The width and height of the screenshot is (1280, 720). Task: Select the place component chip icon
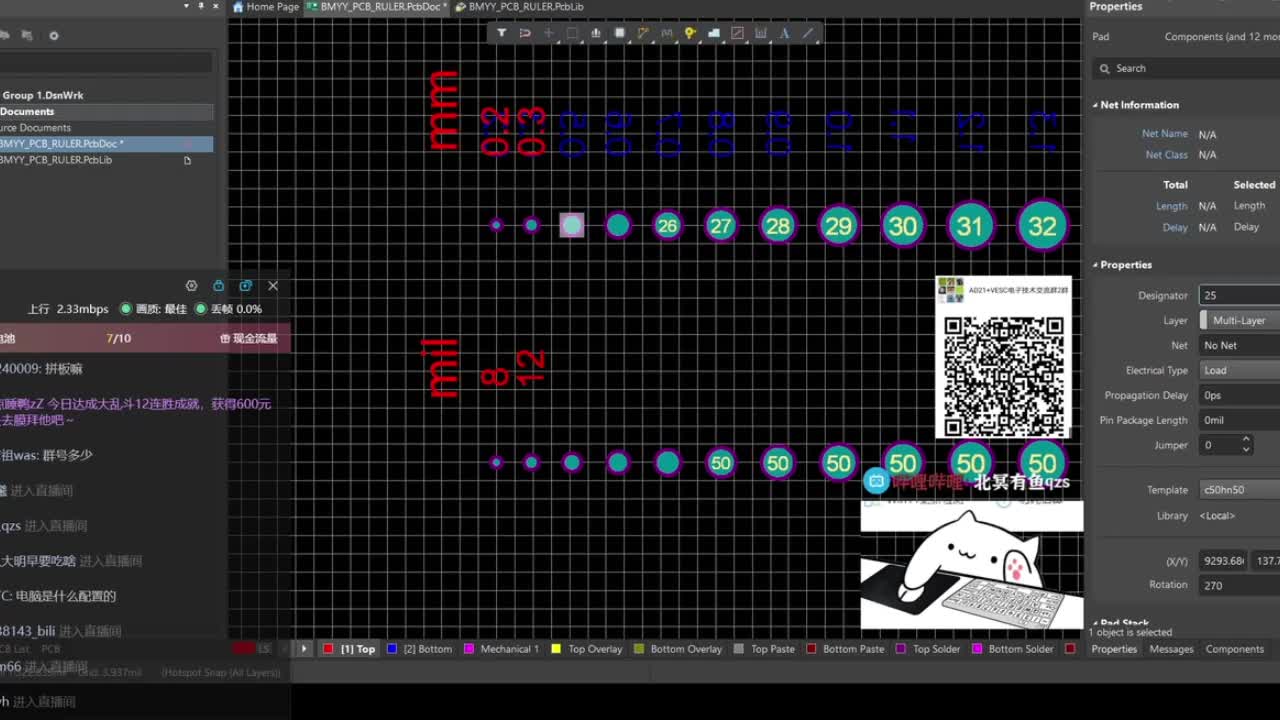[x=619, y=33]
